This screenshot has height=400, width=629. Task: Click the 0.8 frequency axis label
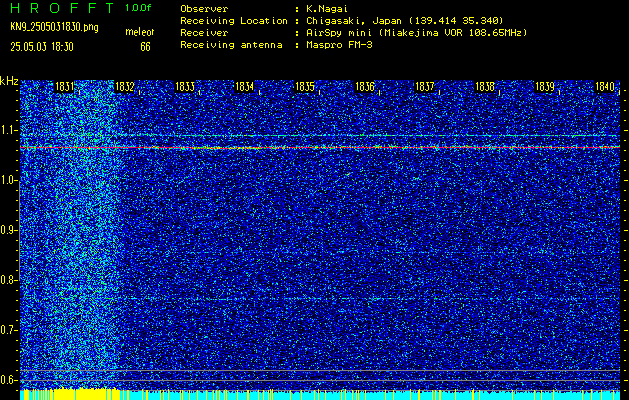click(8, 280)
